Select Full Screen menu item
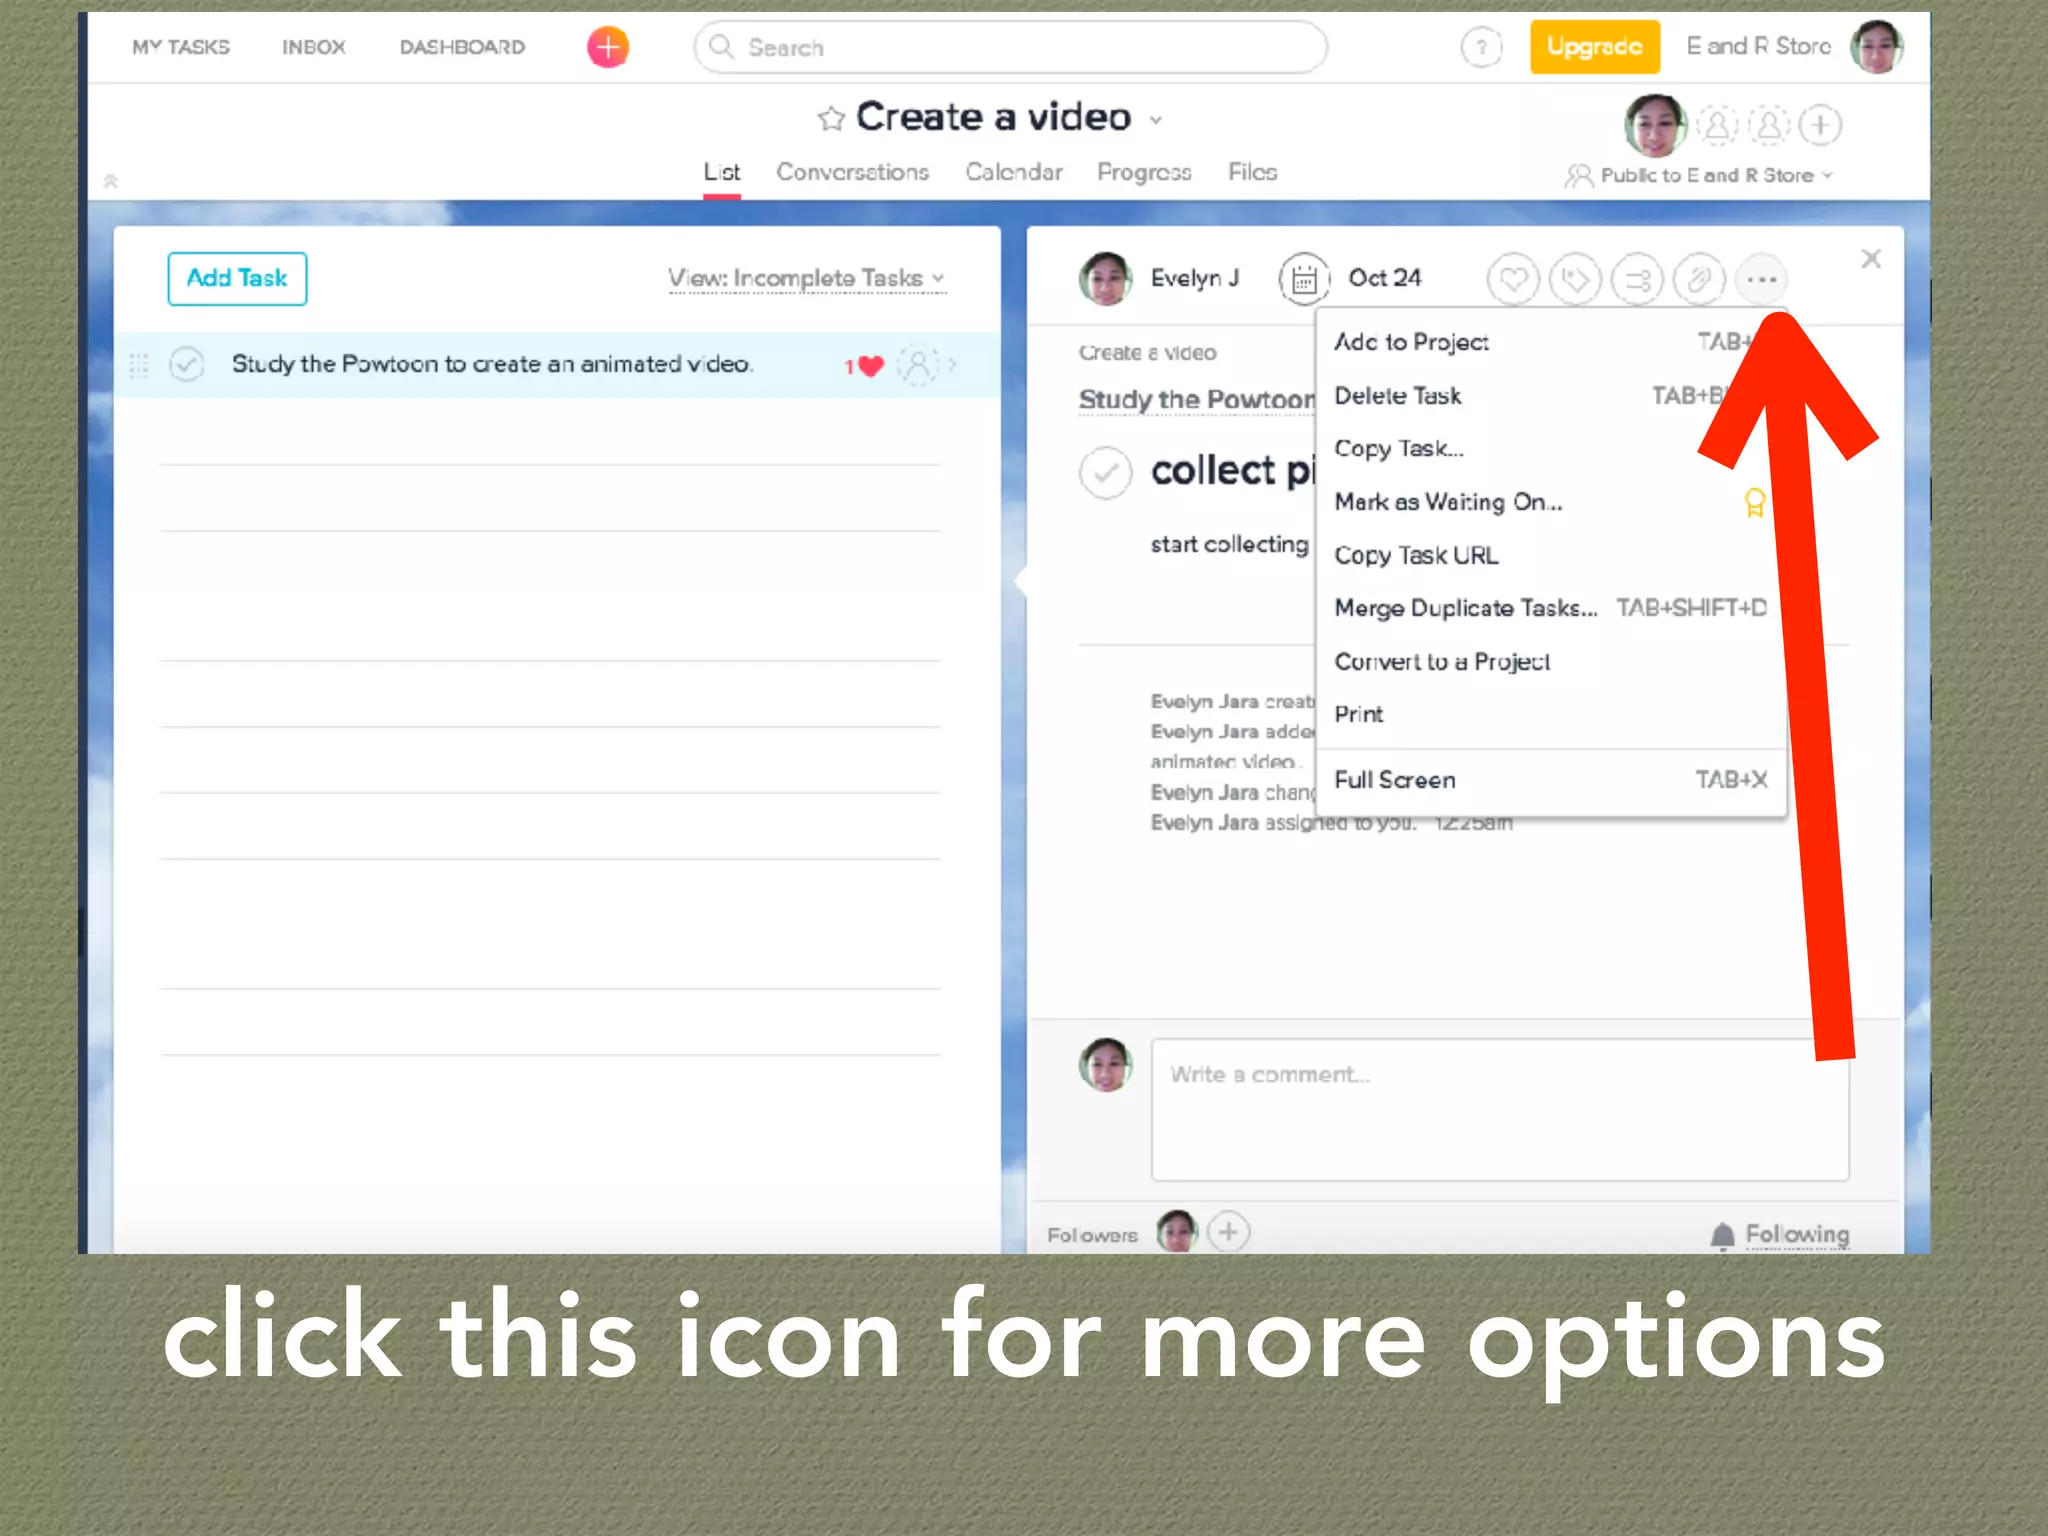This screenshot has height=1536, width=2048. [1550, 780]
